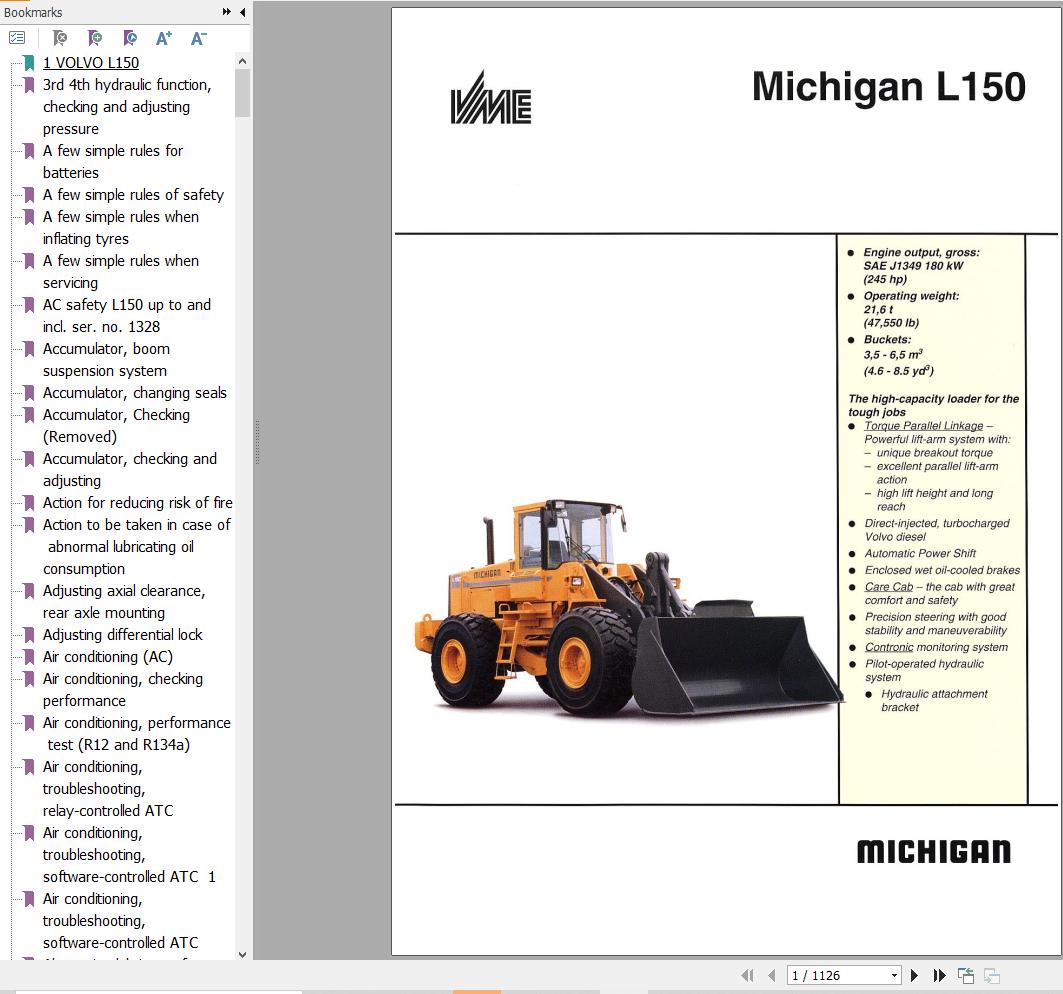Select 'Air conditioning, troubleshooting, relay-controlled ATC'
The height and width of the screenshot is (994, 1063).
tap(108, 789)
